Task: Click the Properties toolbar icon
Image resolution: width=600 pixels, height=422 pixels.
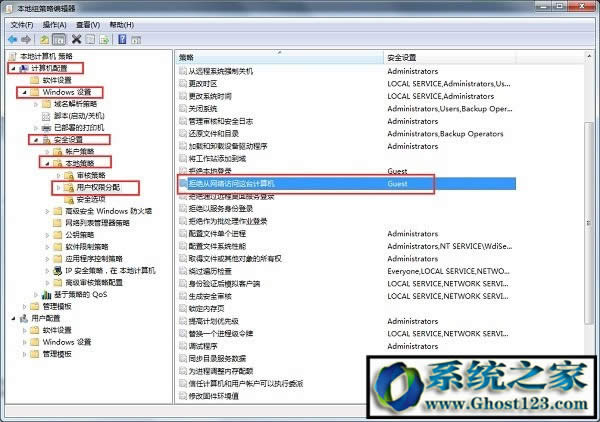Action: [90, 39]
